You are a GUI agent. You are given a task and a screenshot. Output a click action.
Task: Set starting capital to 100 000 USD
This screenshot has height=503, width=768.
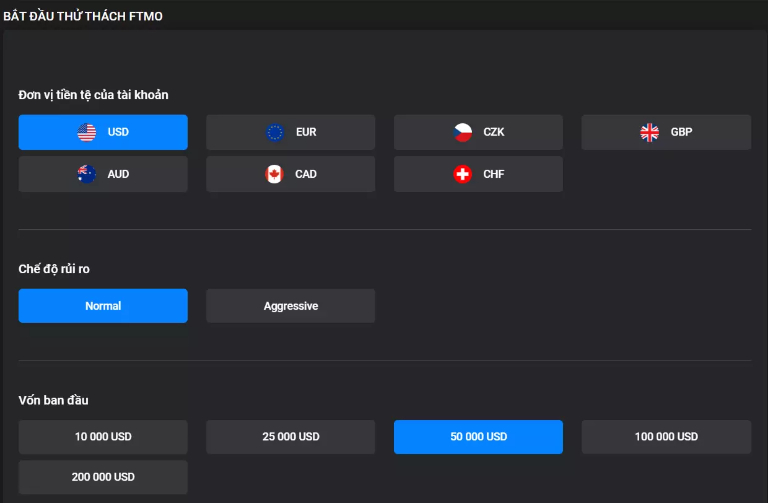666,437
